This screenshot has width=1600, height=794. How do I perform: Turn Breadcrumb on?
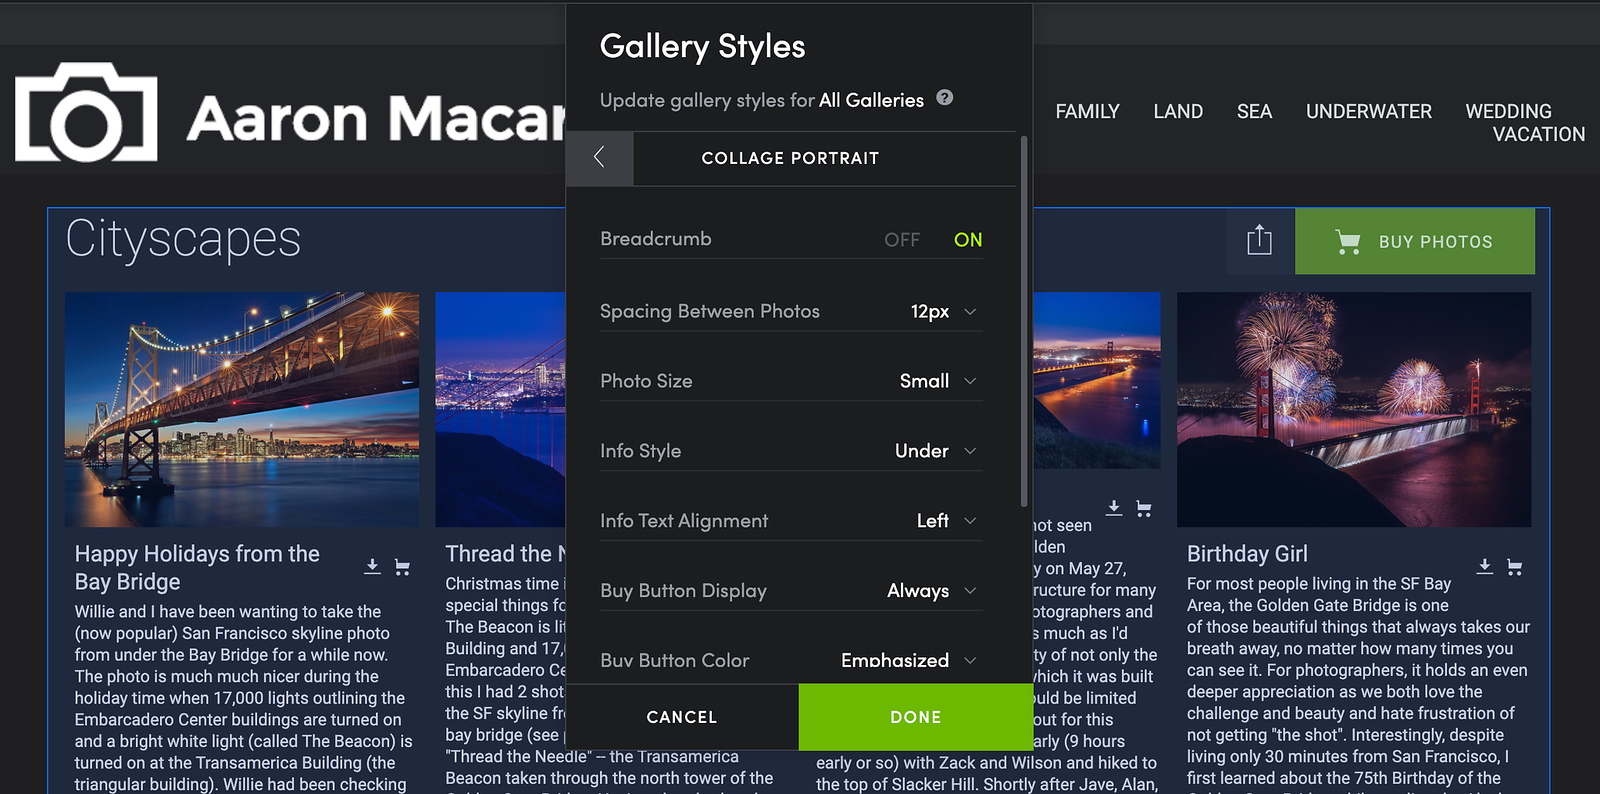click(x=967, y=240)
